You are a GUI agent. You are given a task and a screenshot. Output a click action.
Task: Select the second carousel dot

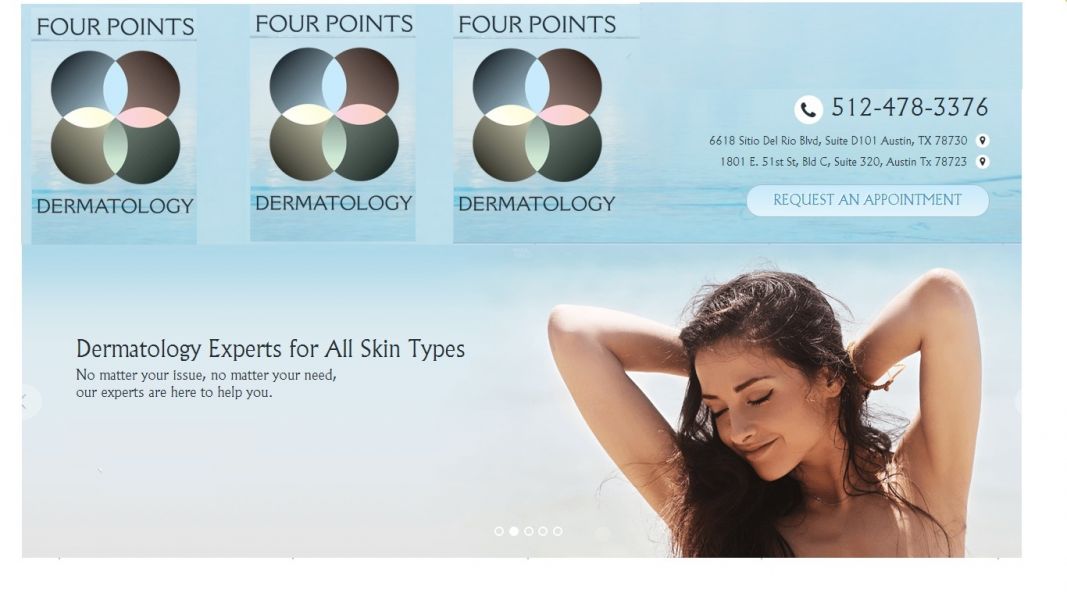tap(514, 531)
